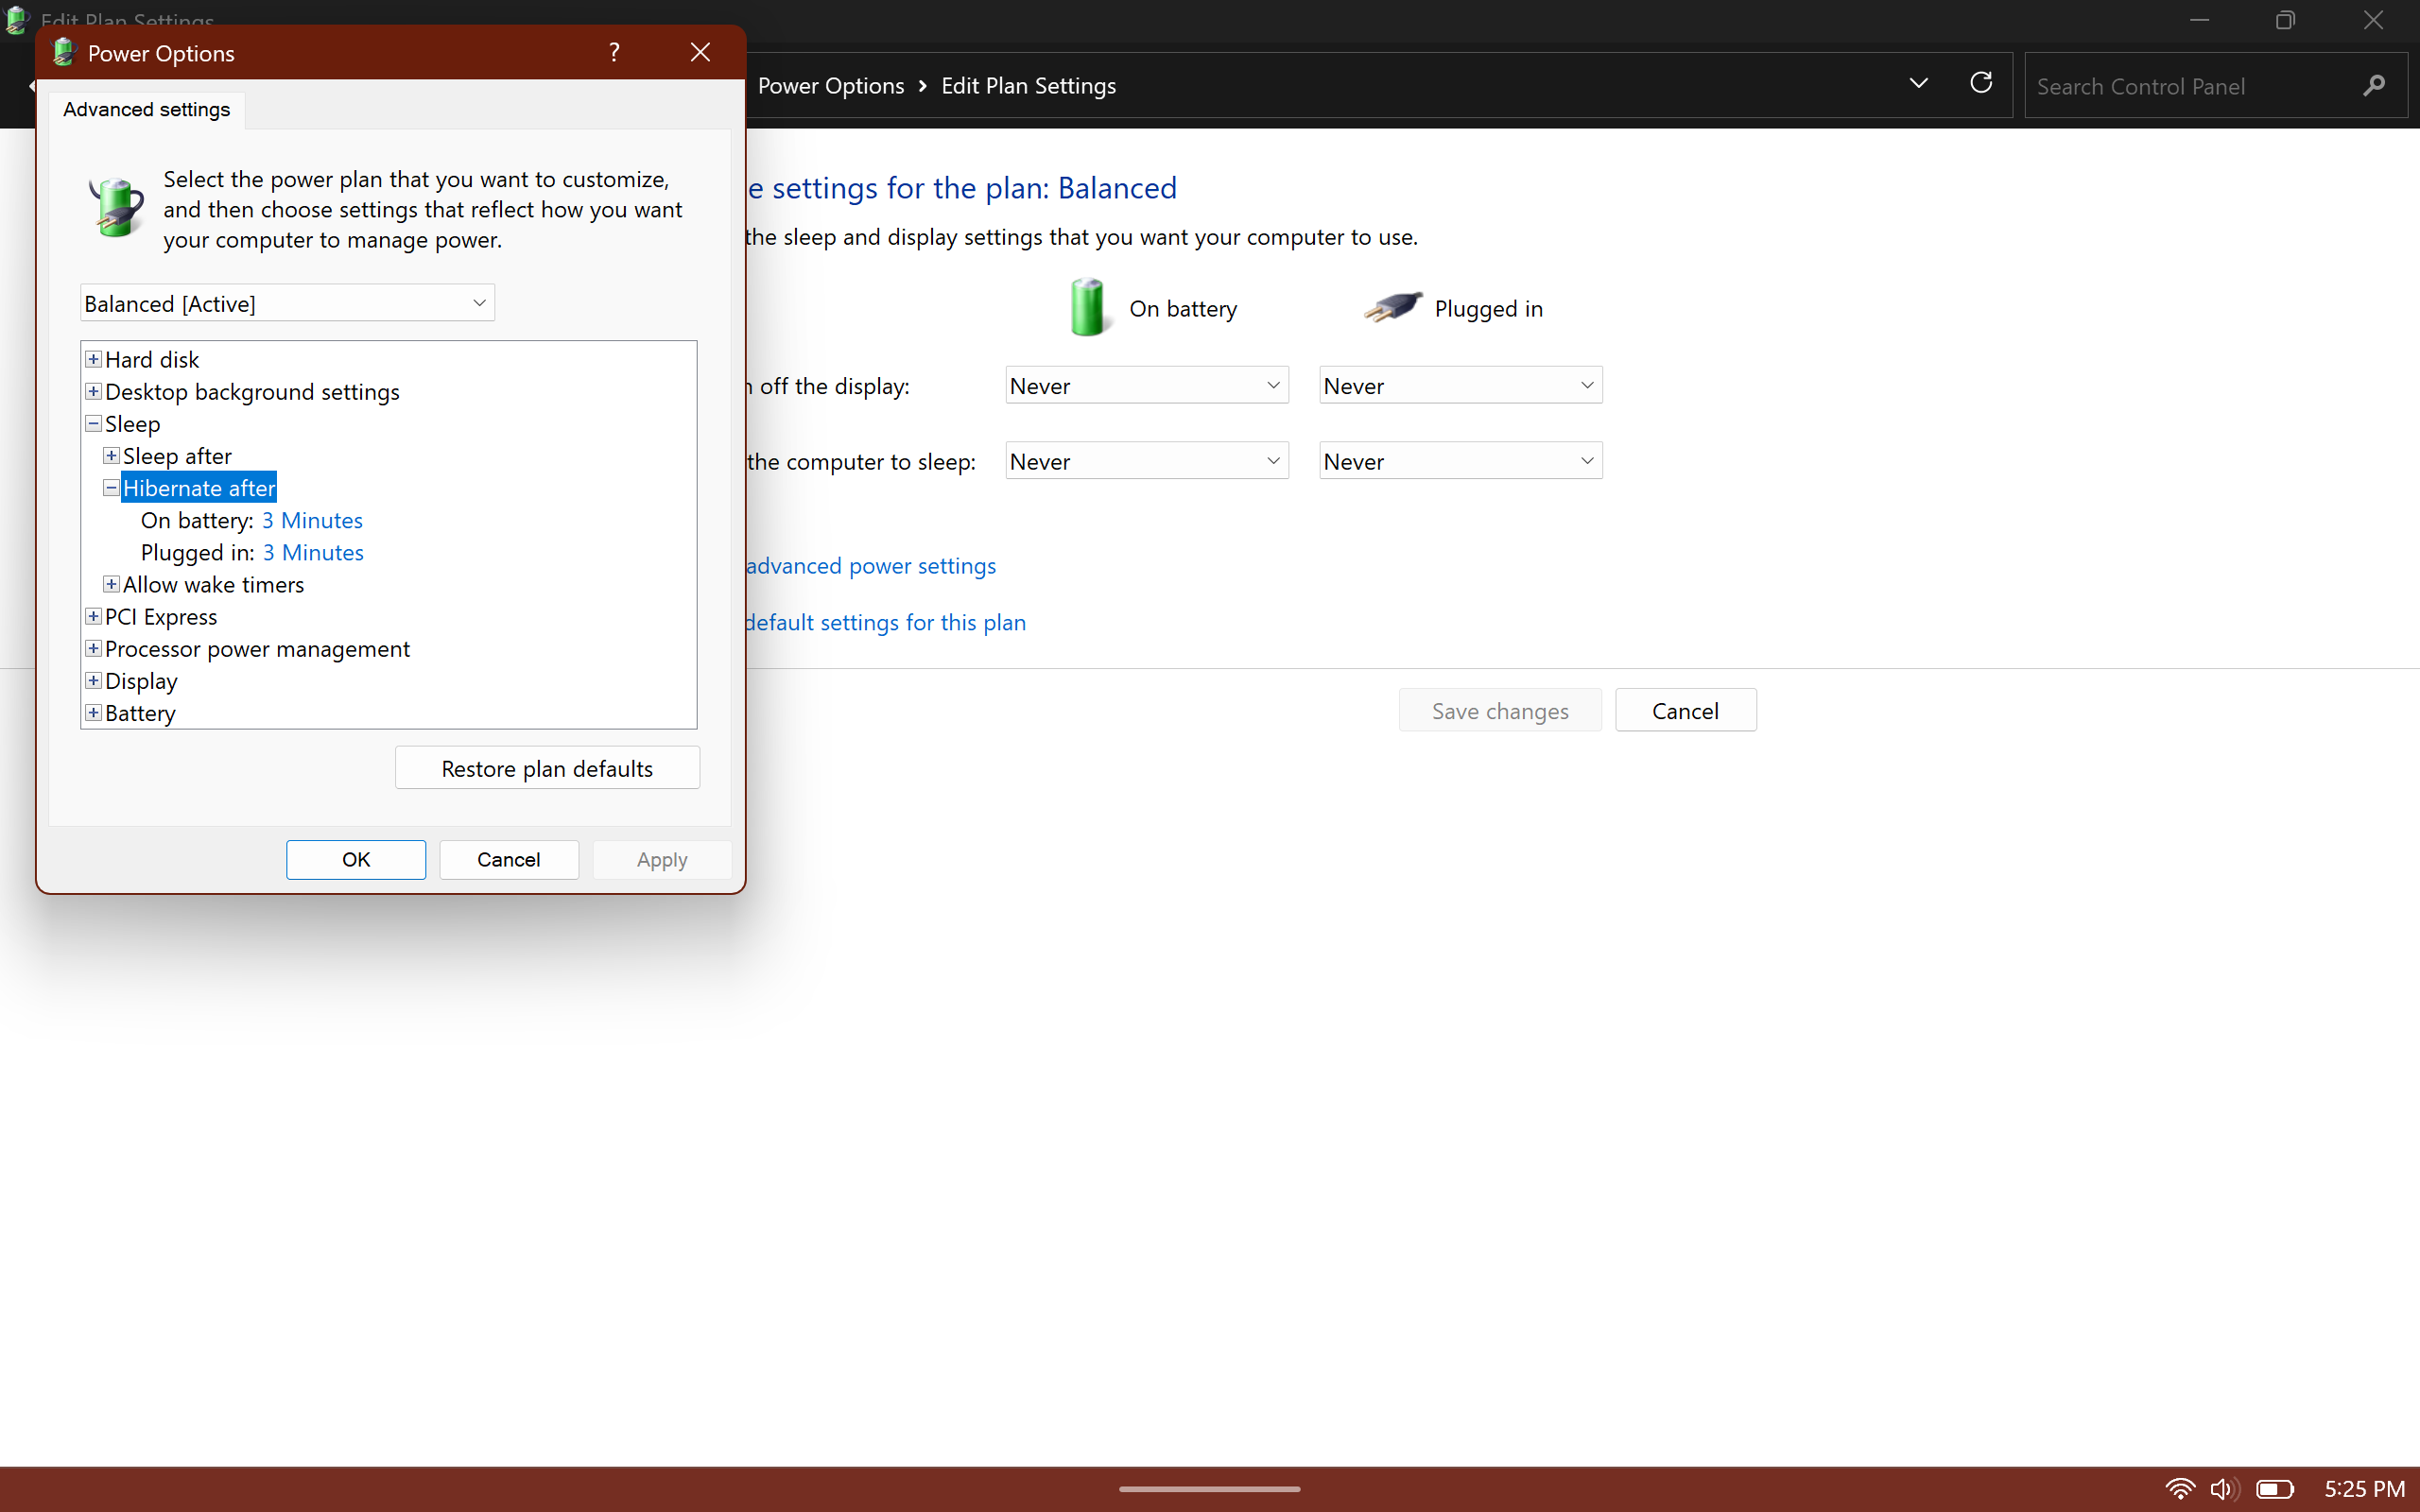Collapse the Sleep tree node
2420x1512 pixels.
coord(93,423)
